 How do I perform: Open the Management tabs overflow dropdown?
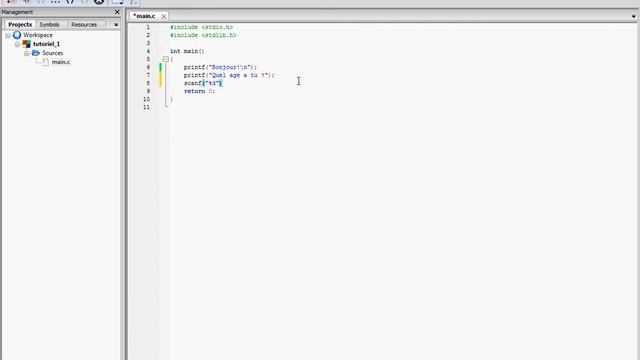116,25
